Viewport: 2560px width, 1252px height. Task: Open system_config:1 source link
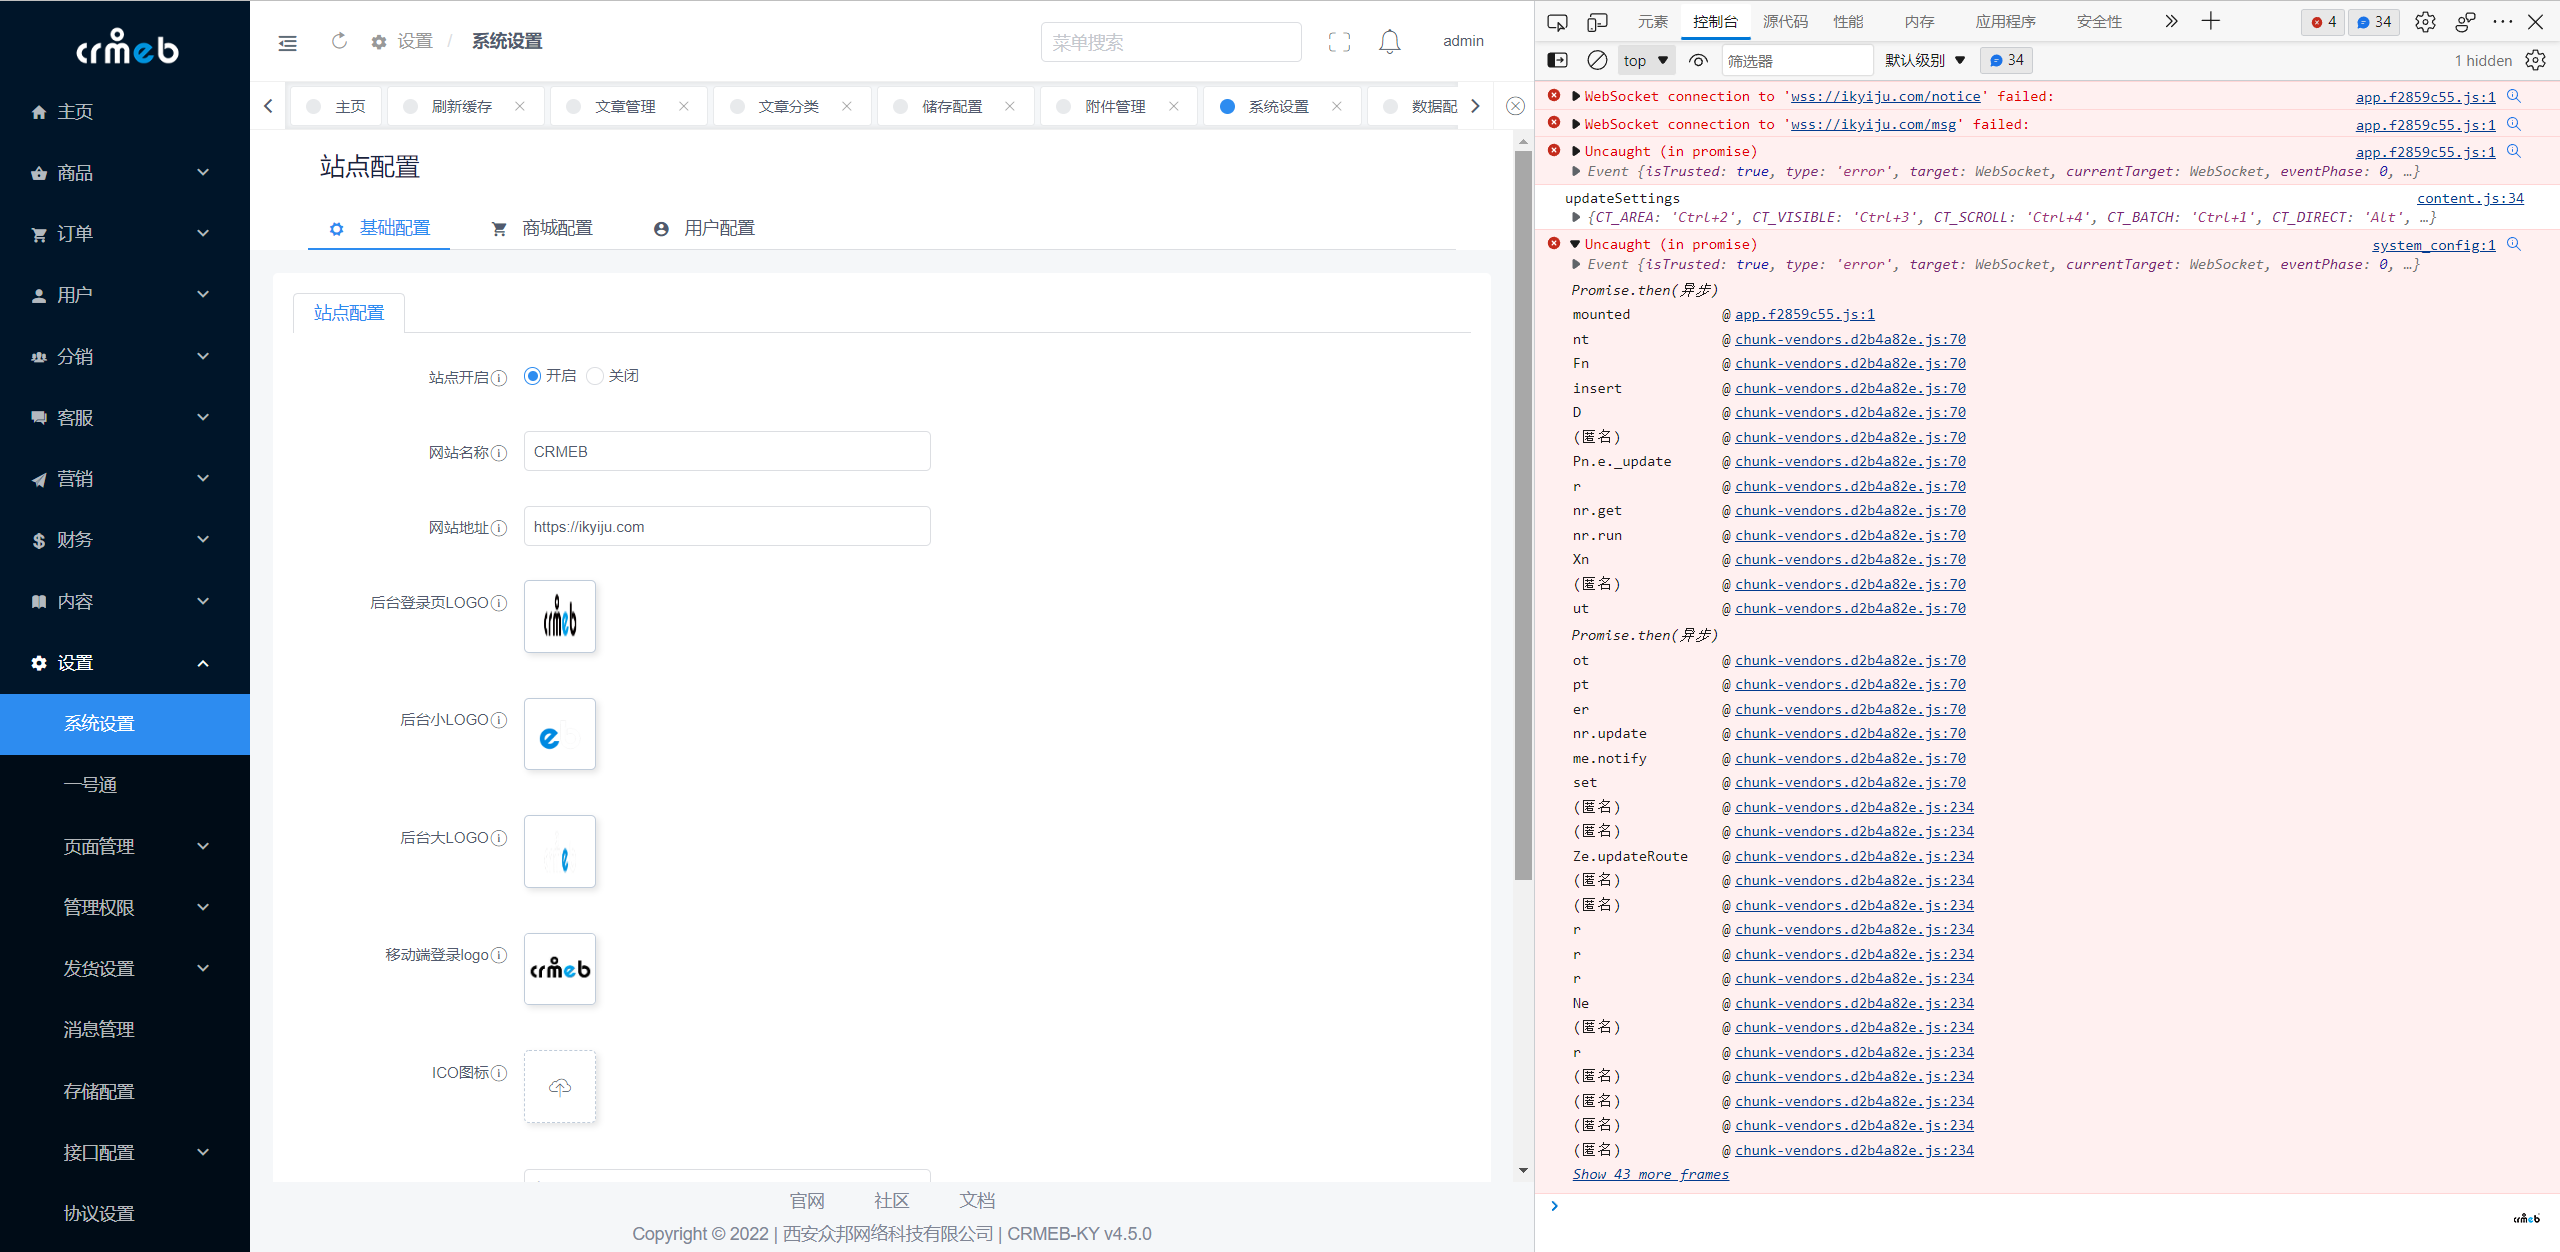pos(2433,245)
